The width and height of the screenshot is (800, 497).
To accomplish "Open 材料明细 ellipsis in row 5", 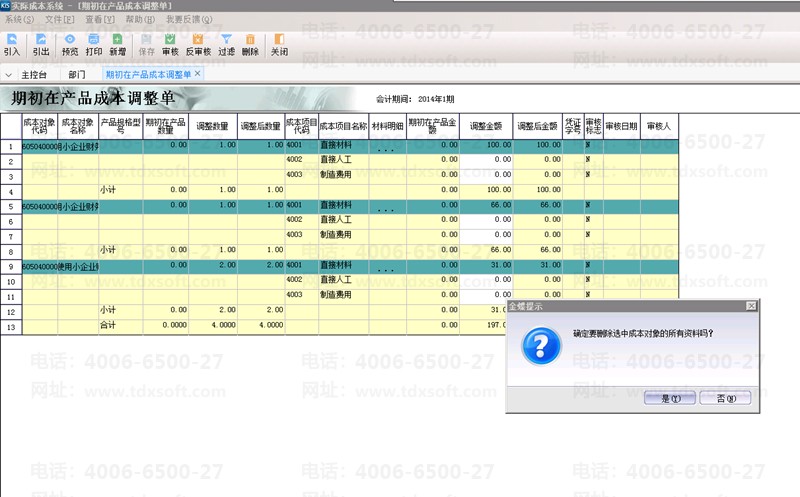I will click(386, 210).
